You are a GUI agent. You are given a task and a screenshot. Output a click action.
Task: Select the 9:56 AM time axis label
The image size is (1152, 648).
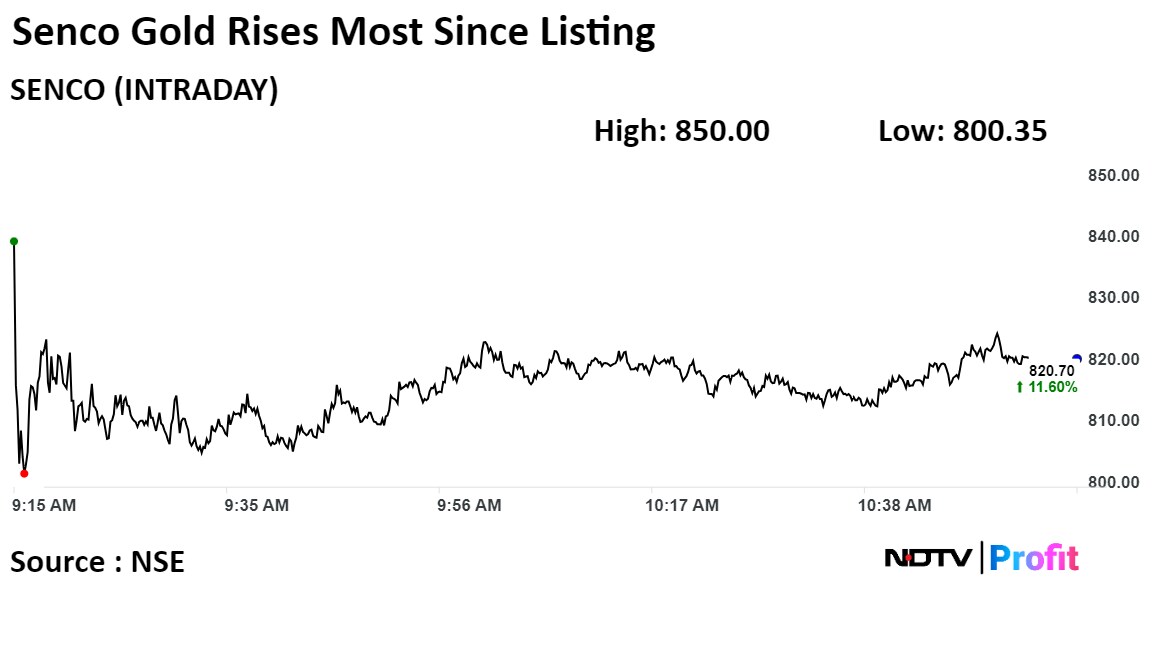click(469, 506)
